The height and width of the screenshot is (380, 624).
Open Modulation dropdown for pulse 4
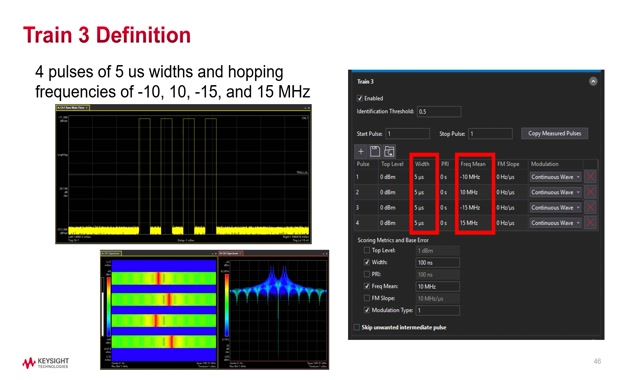click(556, 223)
